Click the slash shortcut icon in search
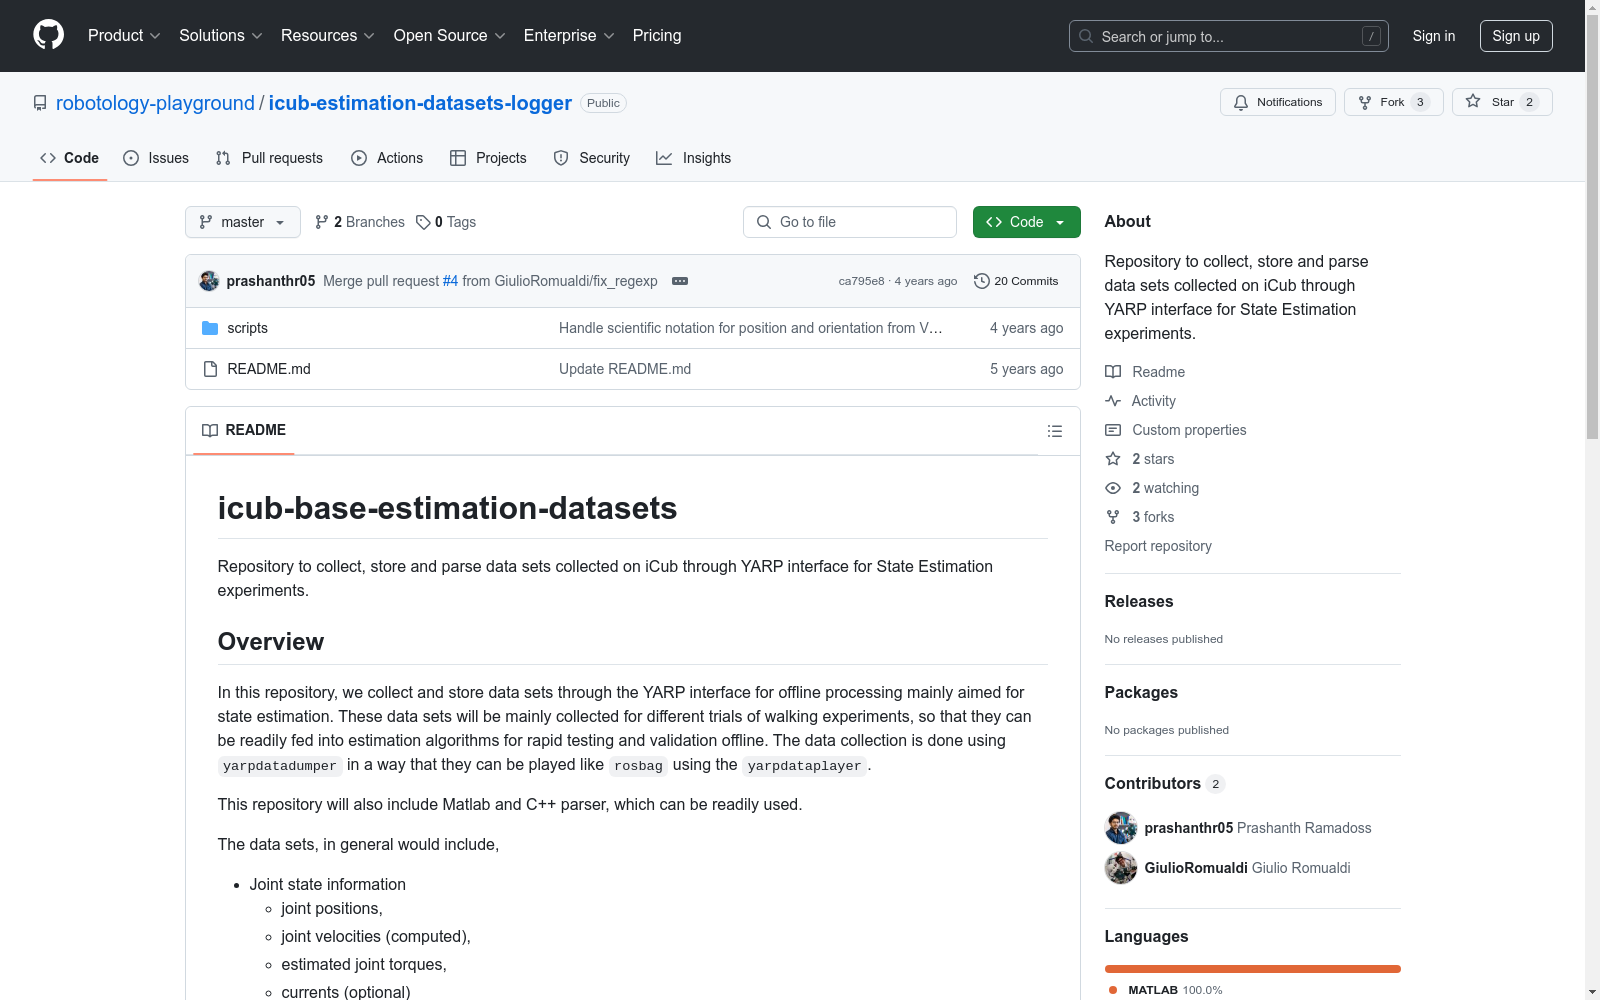This screenshot has width=1600, height=1000. pyautogui.click(x=1371, y=36)
